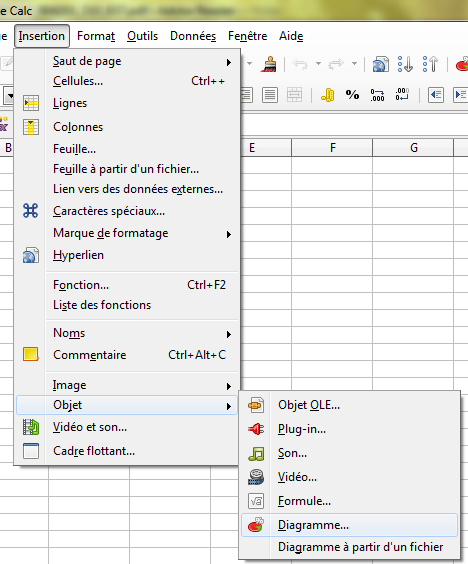Click the Cadre flottant frame icon
Image resolution: width=468 pixels, height=564 pixels.
click(x=31, y=451)
